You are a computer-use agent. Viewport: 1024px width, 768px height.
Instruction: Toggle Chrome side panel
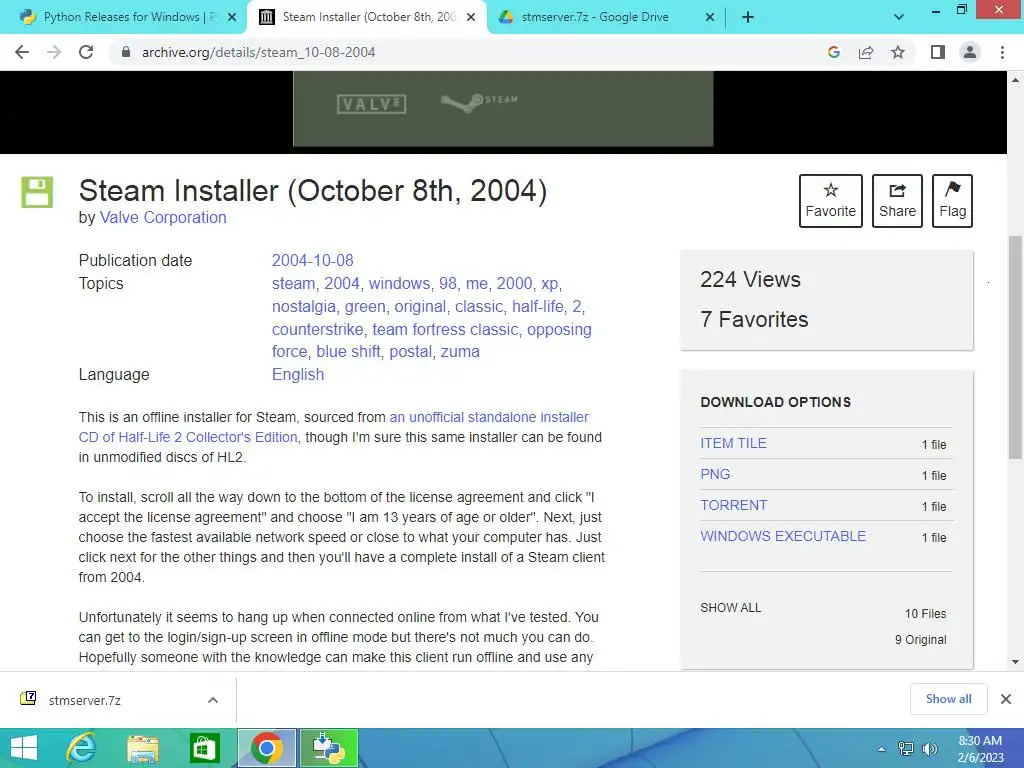[938, 52]
